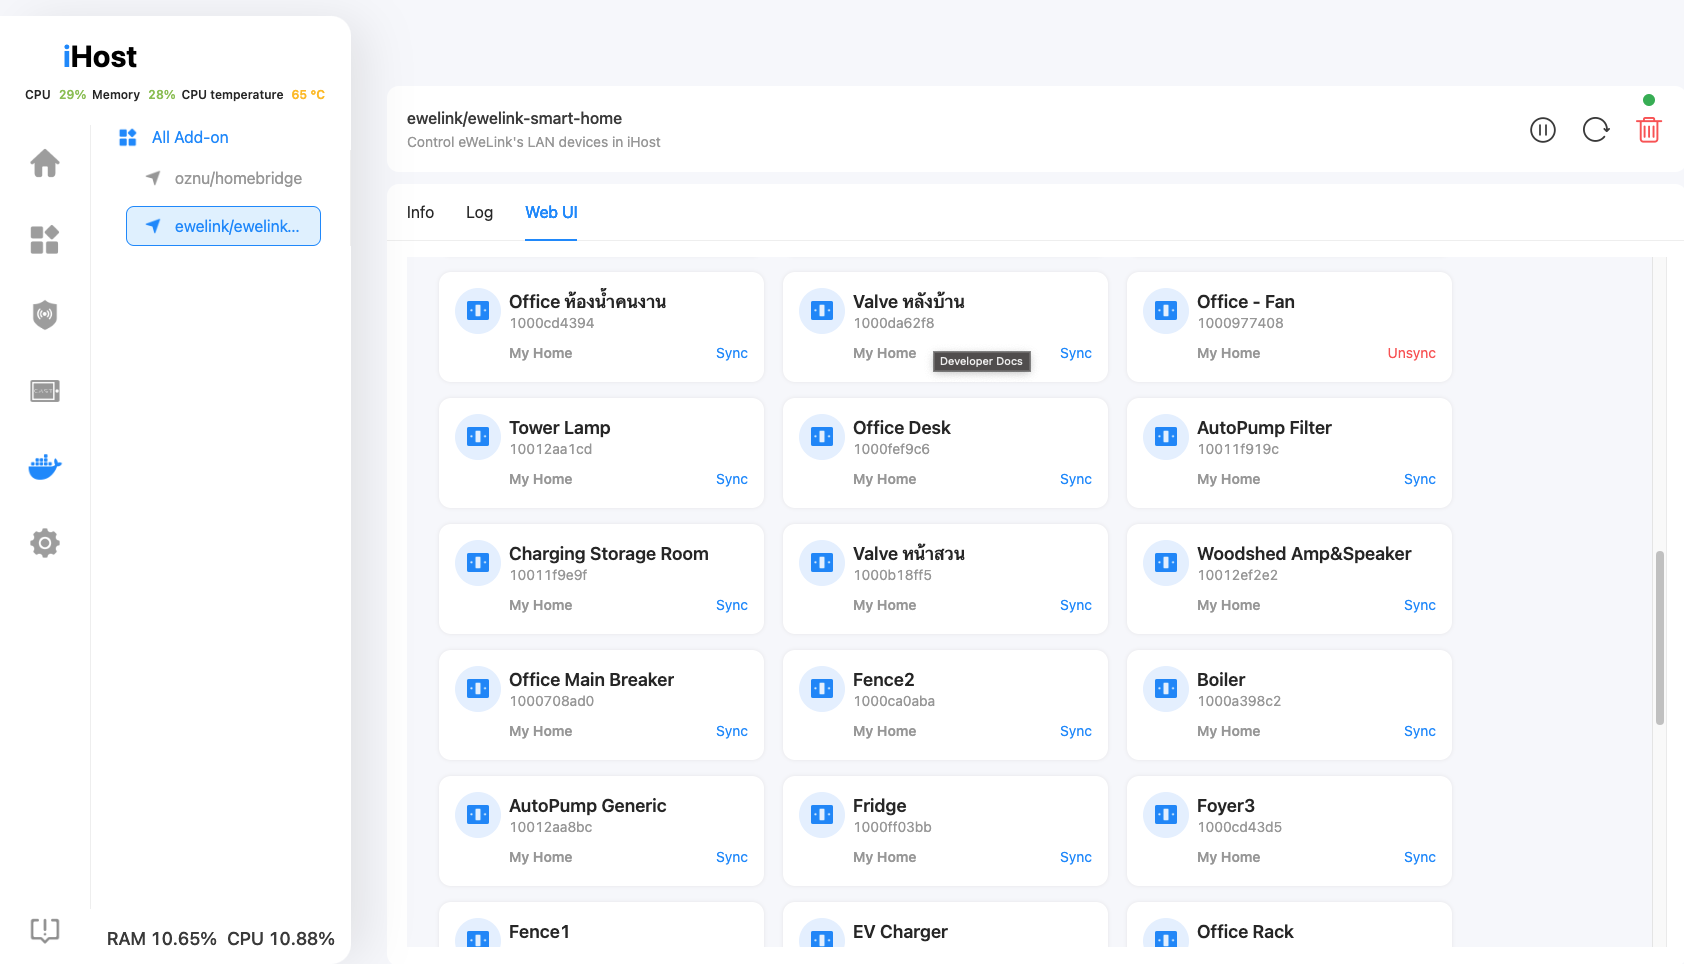Click the Office Main Breaker device icon
This screenshot has height=964, width=1684.
pos(478,689)
